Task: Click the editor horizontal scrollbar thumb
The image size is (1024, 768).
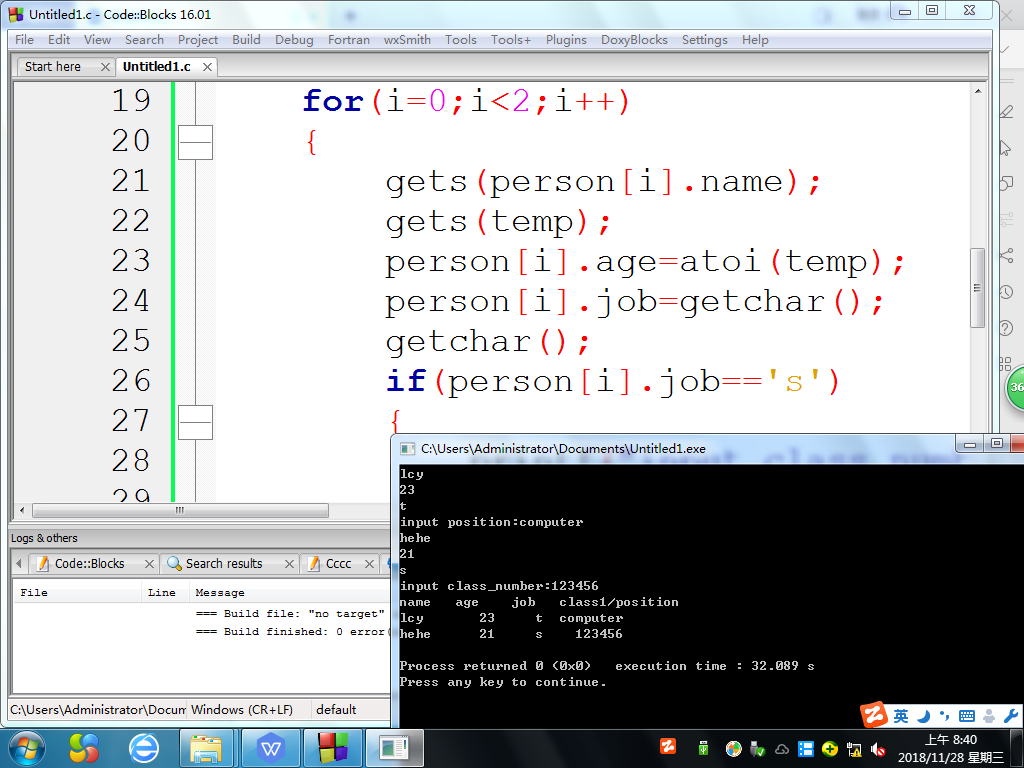Action: 180,510
